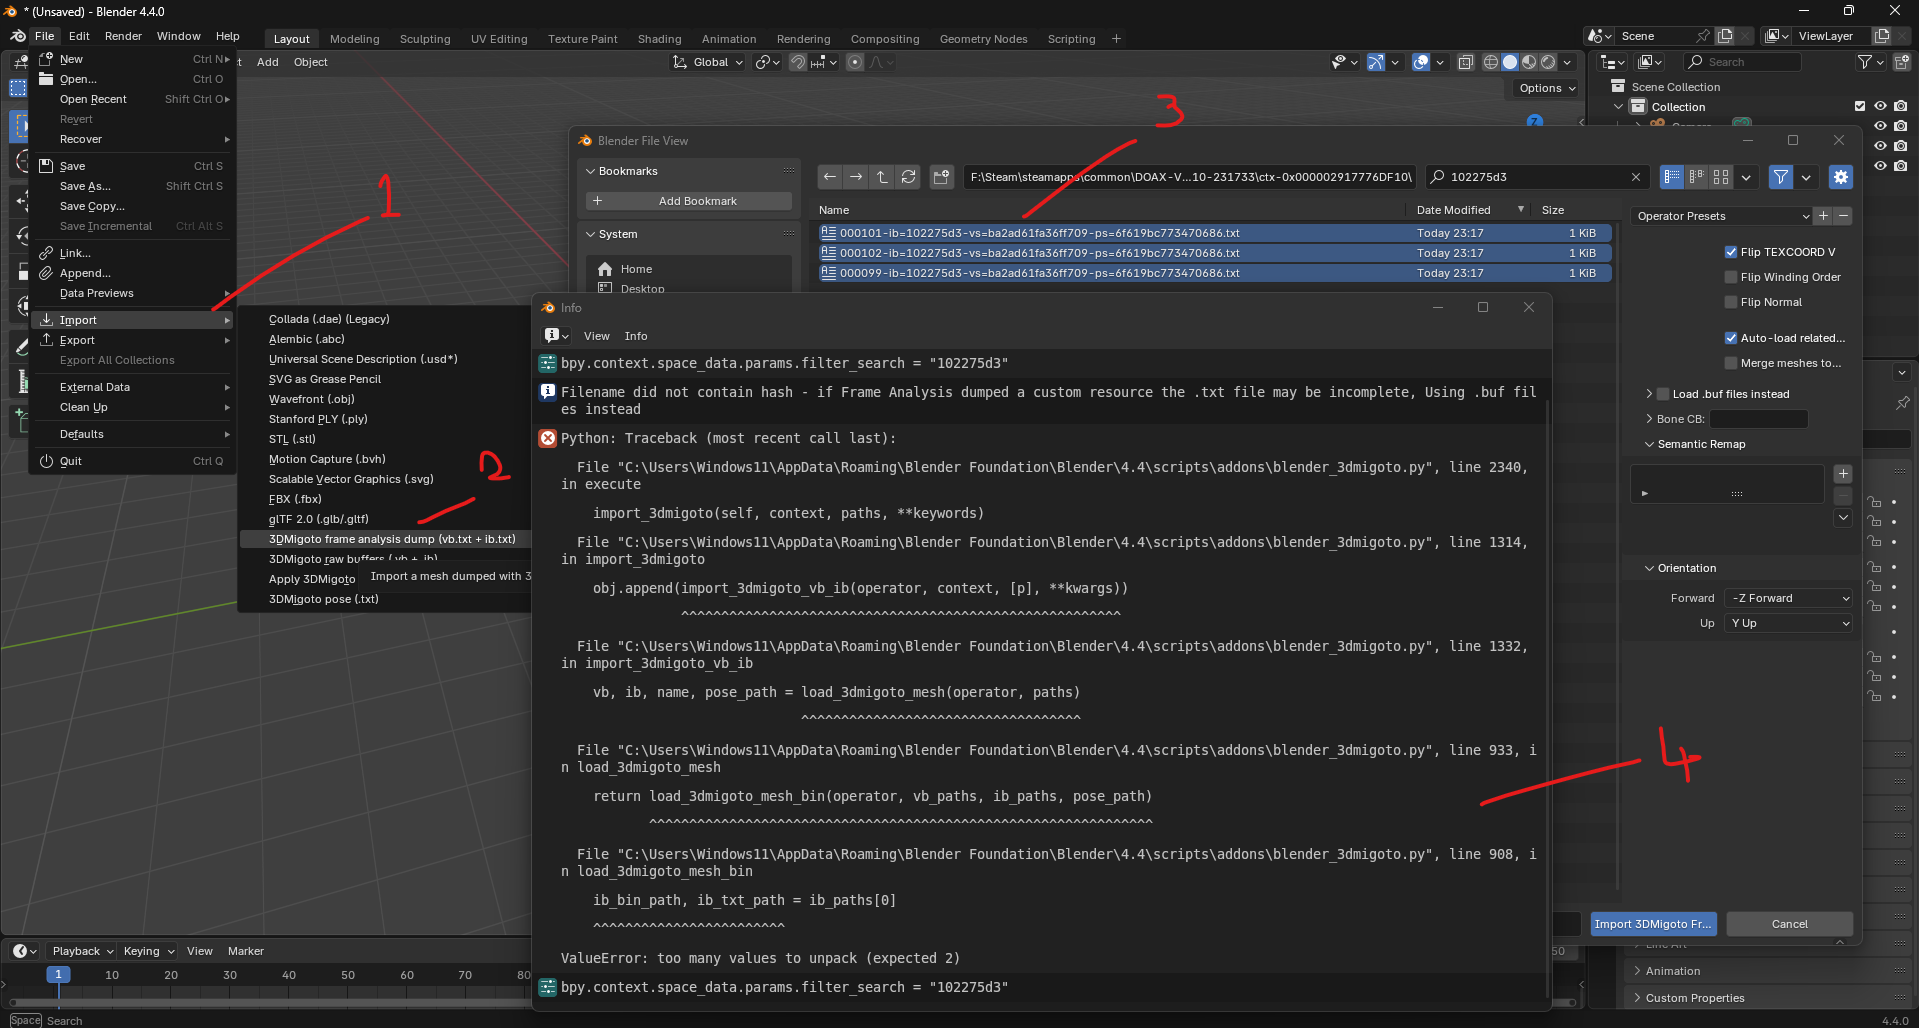
Task: Toggle proportional editing in viewport header
Action: tap(855, 62)
